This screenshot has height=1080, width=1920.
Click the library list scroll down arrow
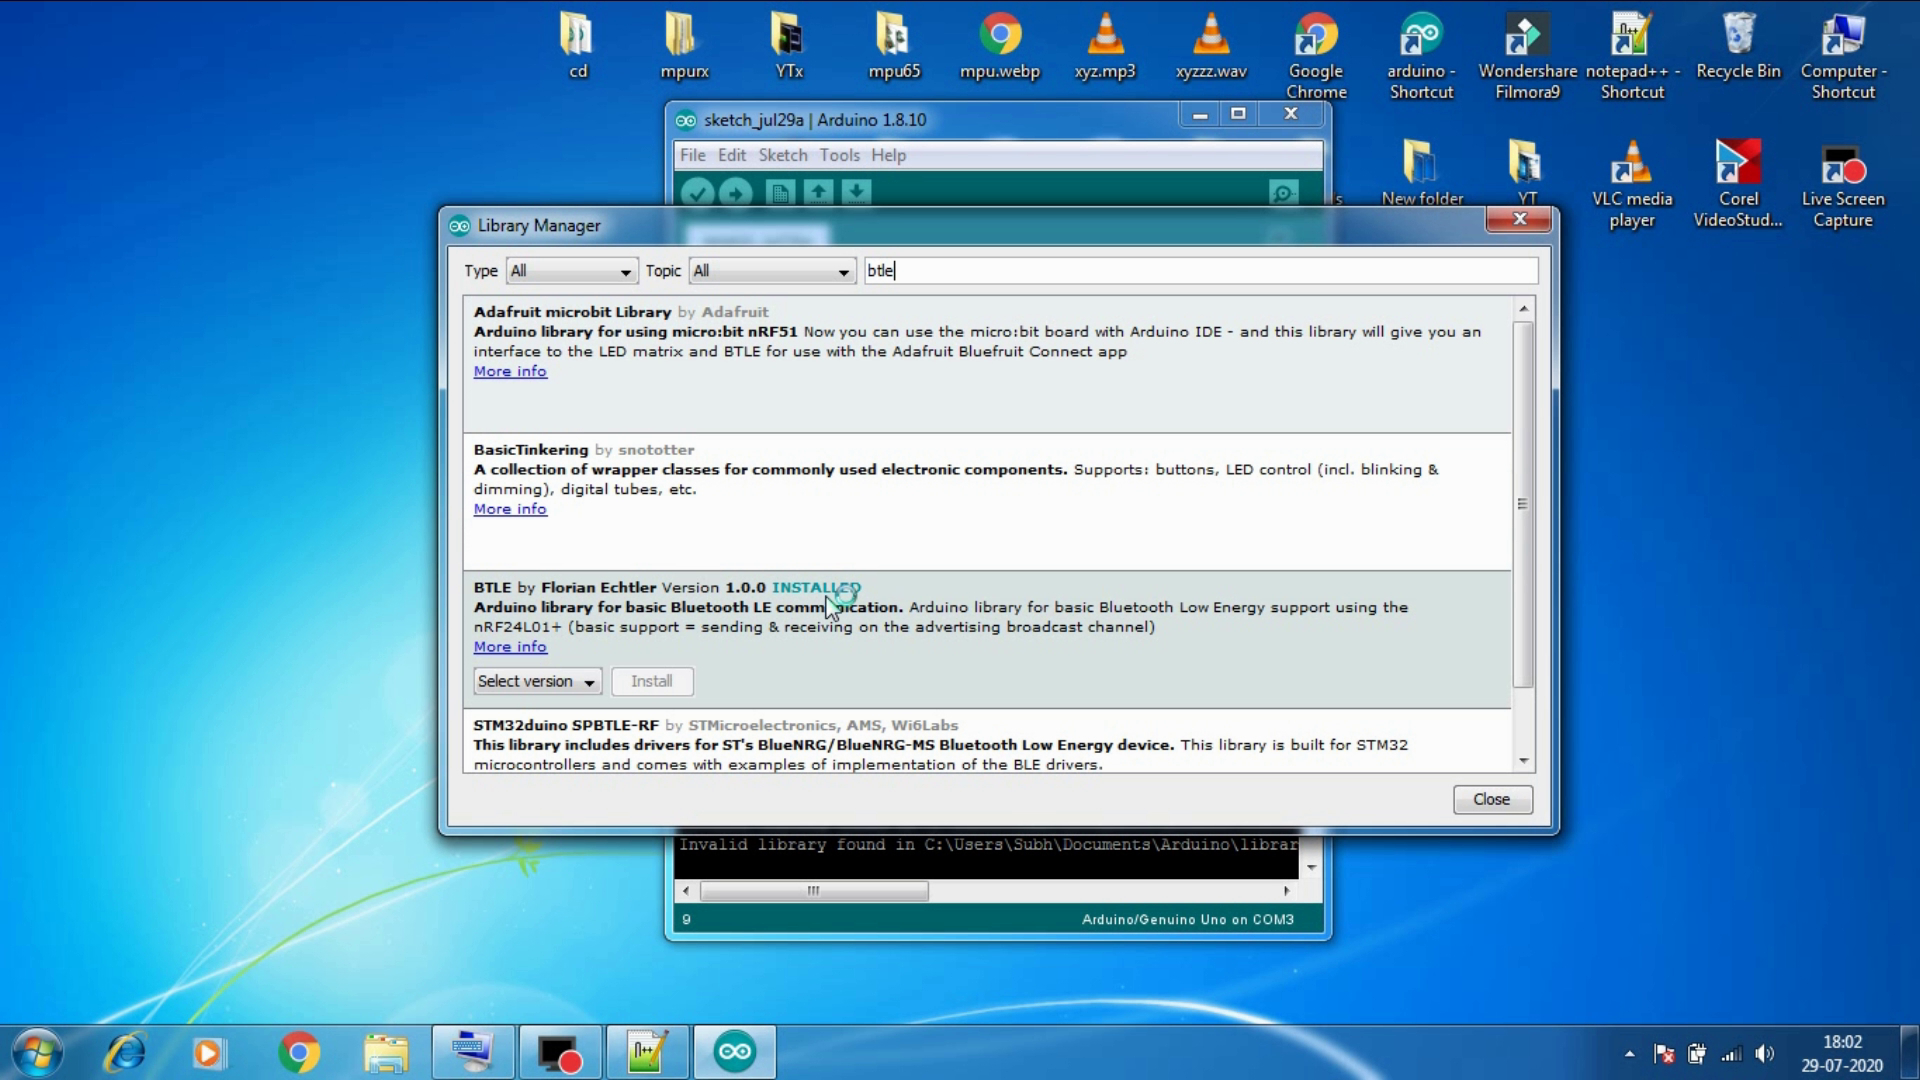click(1523, 761)
